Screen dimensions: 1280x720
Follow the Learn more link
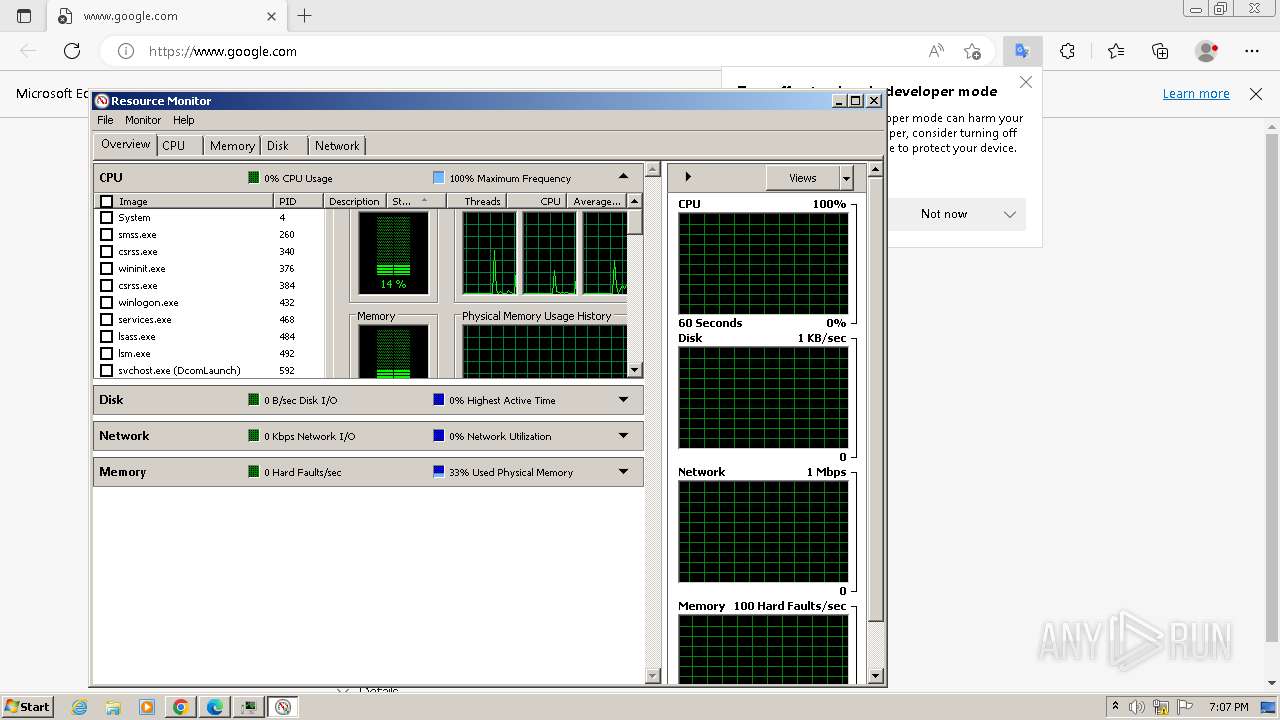pos(1196,94)
